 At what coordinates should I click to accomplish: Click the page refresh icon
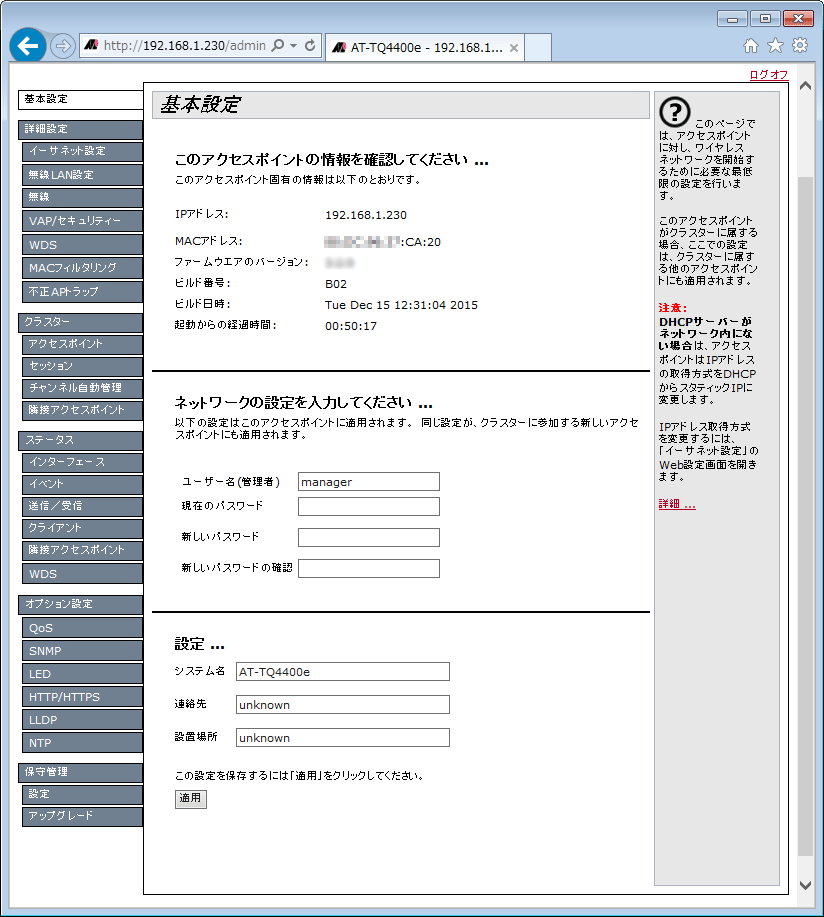[311, 46]
